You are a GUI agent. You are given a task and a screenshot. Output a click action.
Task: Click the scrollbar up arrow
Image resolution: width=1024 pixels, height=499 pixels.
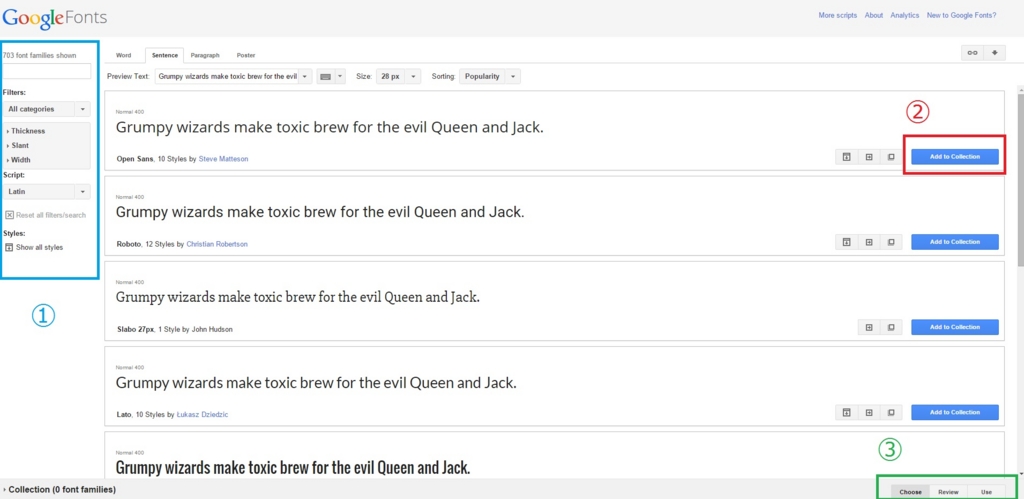[1020, 88]
